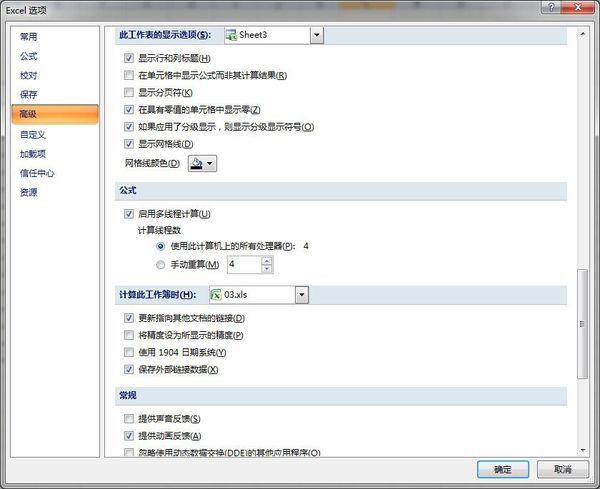
Task: Click the 常规 section header
Action: tap(128, 395)
